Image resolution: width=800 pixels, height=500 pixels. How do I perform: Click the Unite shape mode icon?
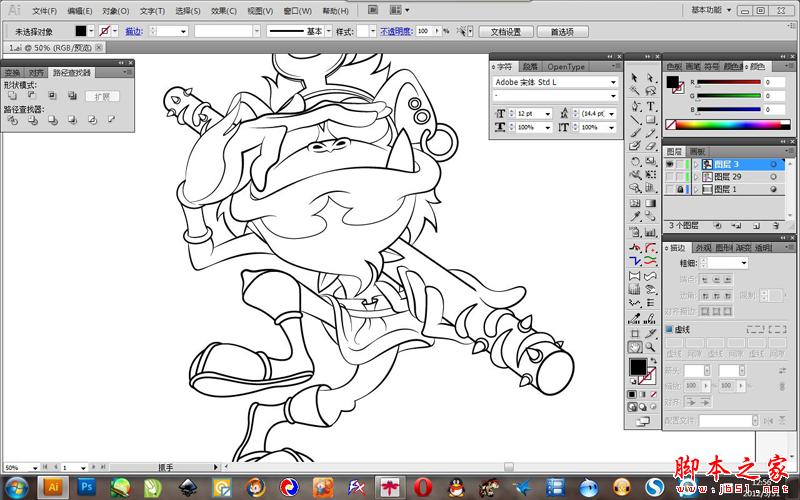(12, 96)
